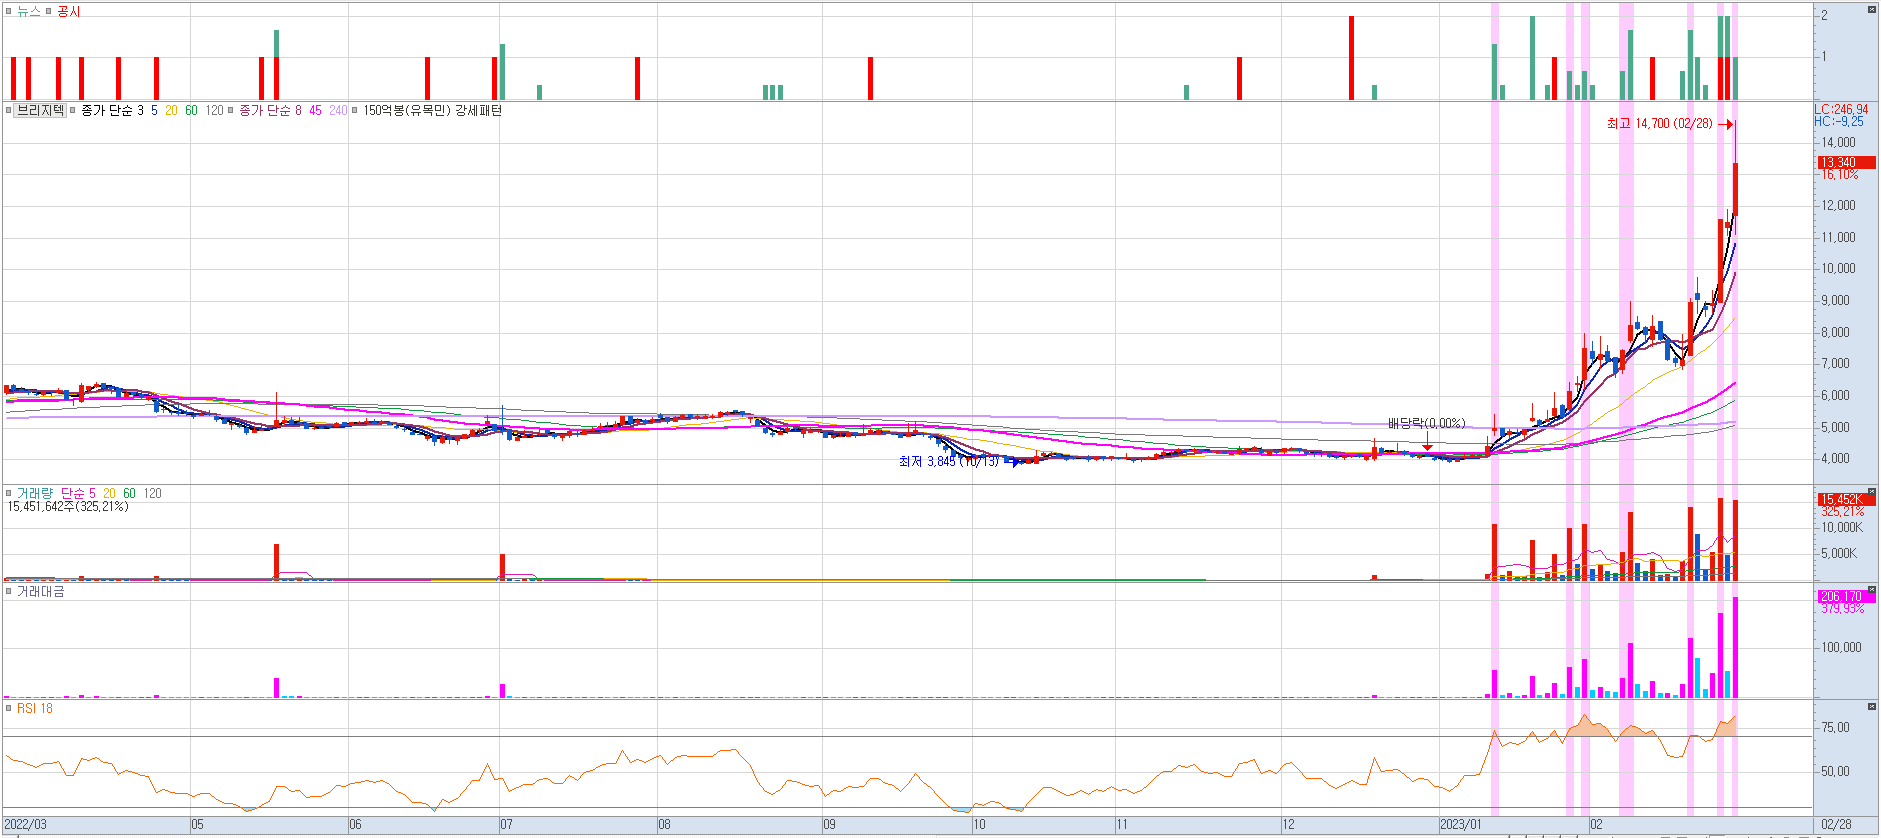The height and width of the screenshot is (838, 1881).
Task: Close the 거래대금 panel
Action: click(x=1872, y=589)
